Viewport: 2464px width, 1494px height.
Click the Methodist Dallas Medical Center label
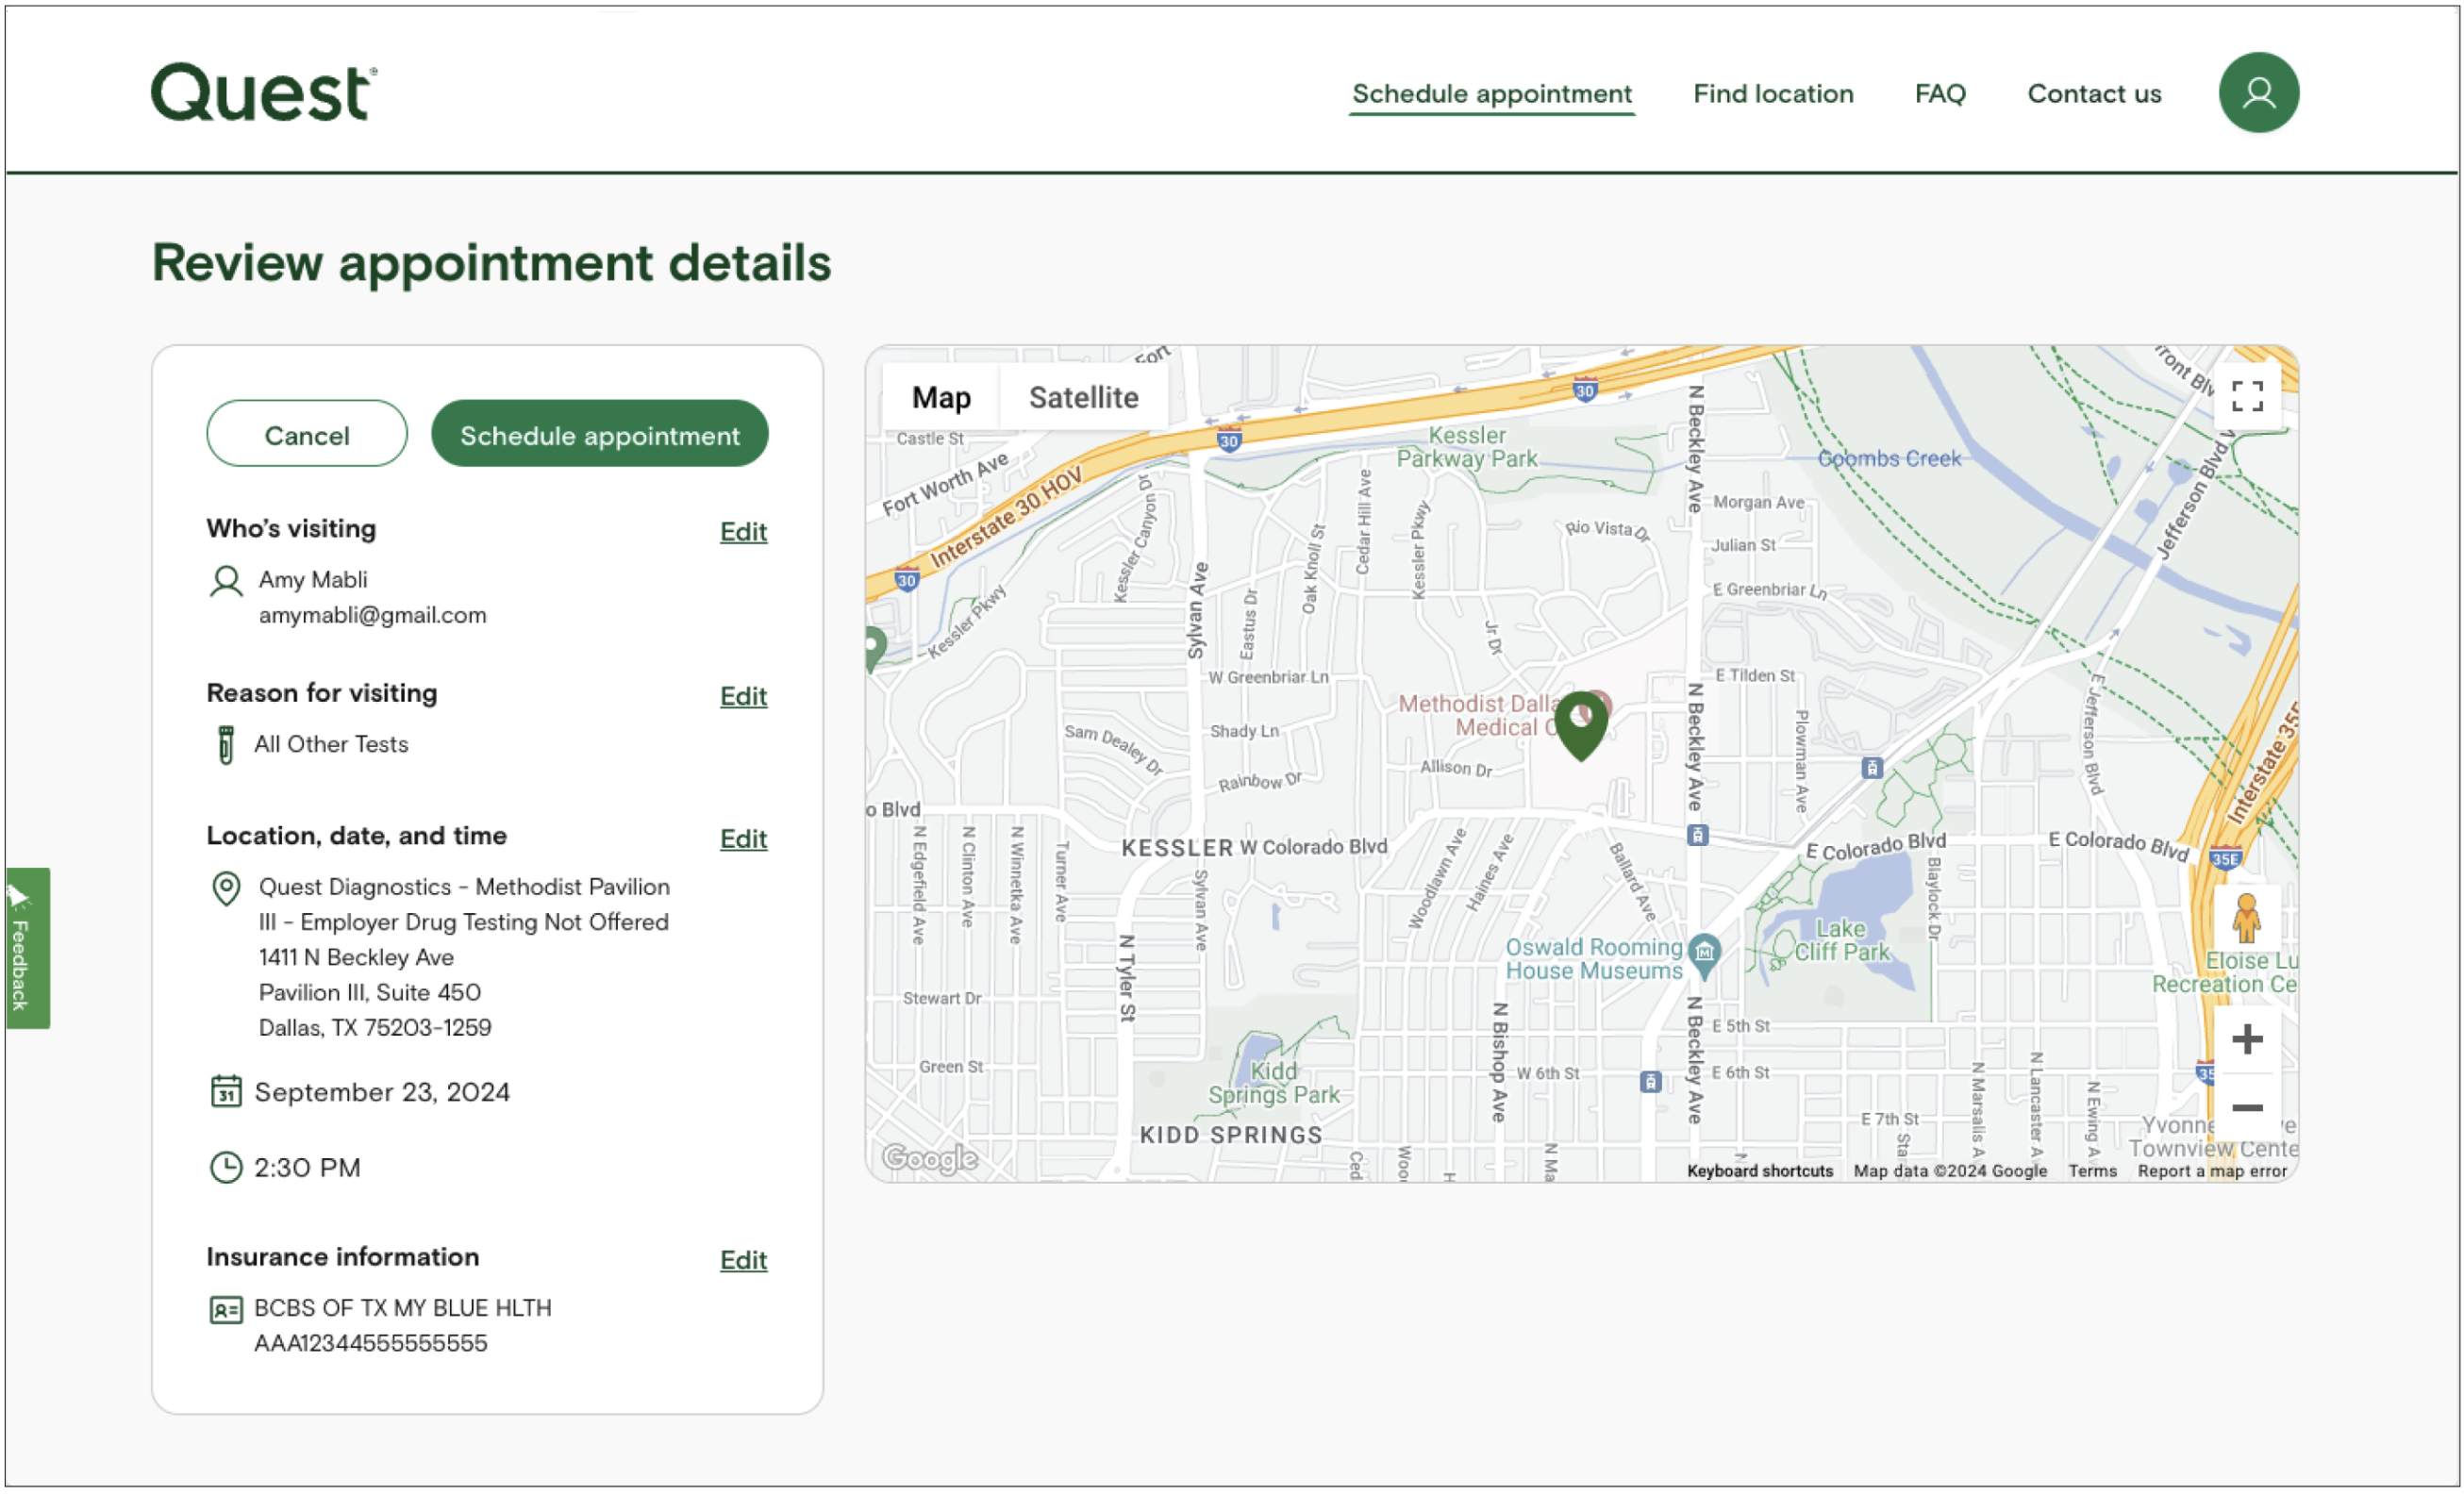1477,716
